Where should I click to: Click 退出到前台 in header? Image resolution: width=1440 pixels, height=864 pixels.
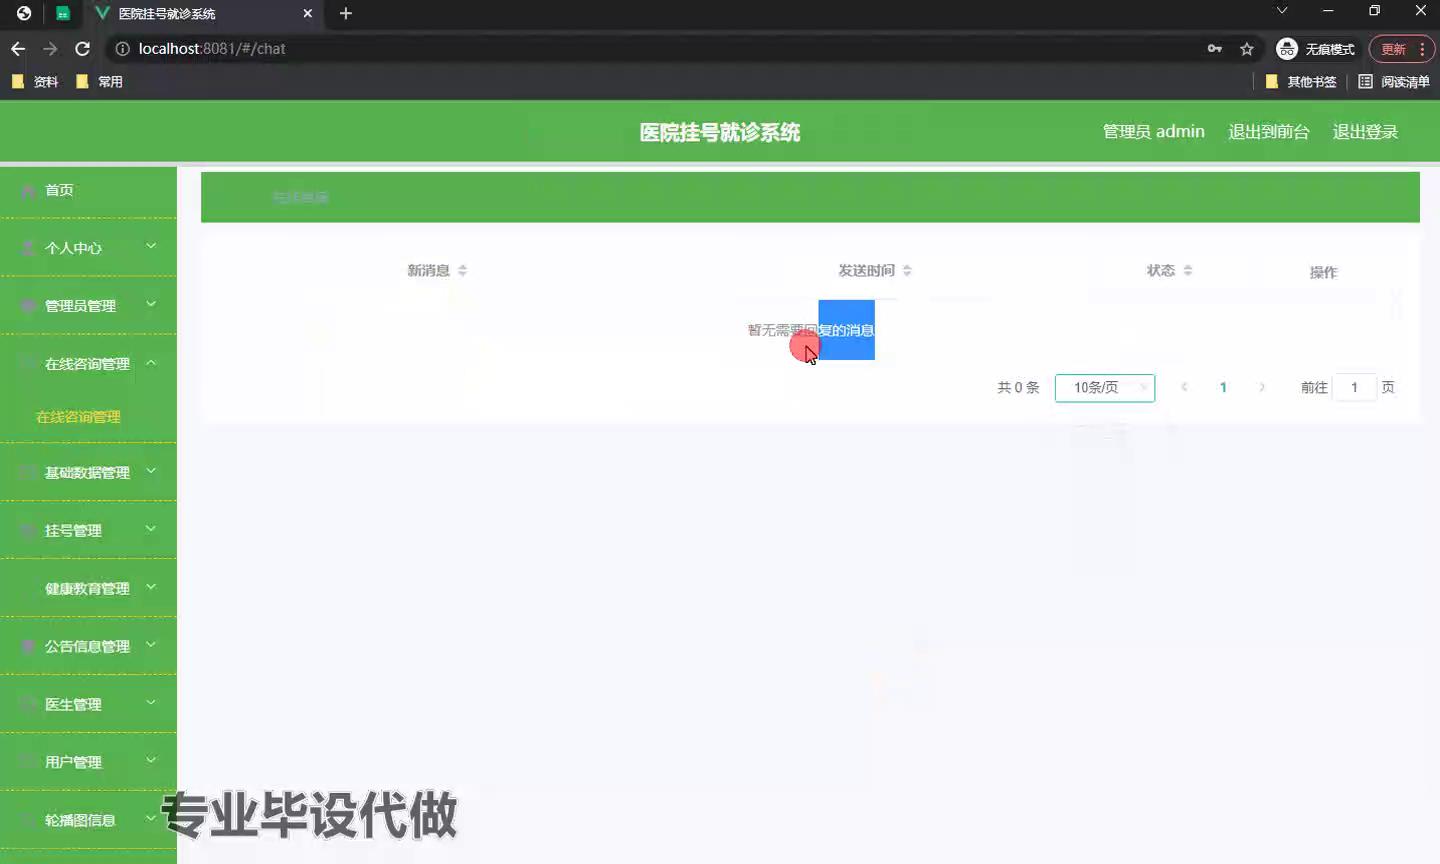pyautogui.click(x=1268, y=132)
